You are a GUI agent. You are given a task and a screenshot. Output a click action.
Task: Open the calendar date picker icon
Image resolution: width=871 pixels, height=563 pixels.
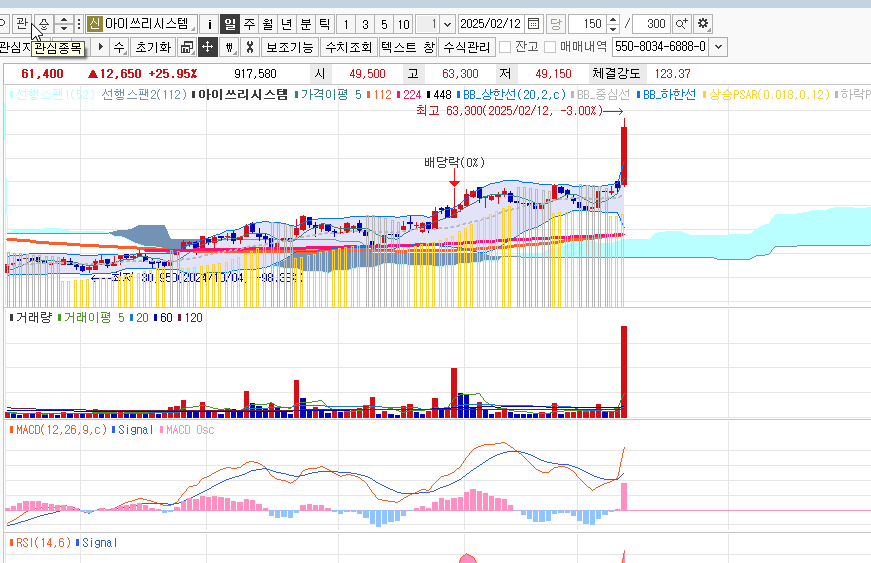pos(533,23)
